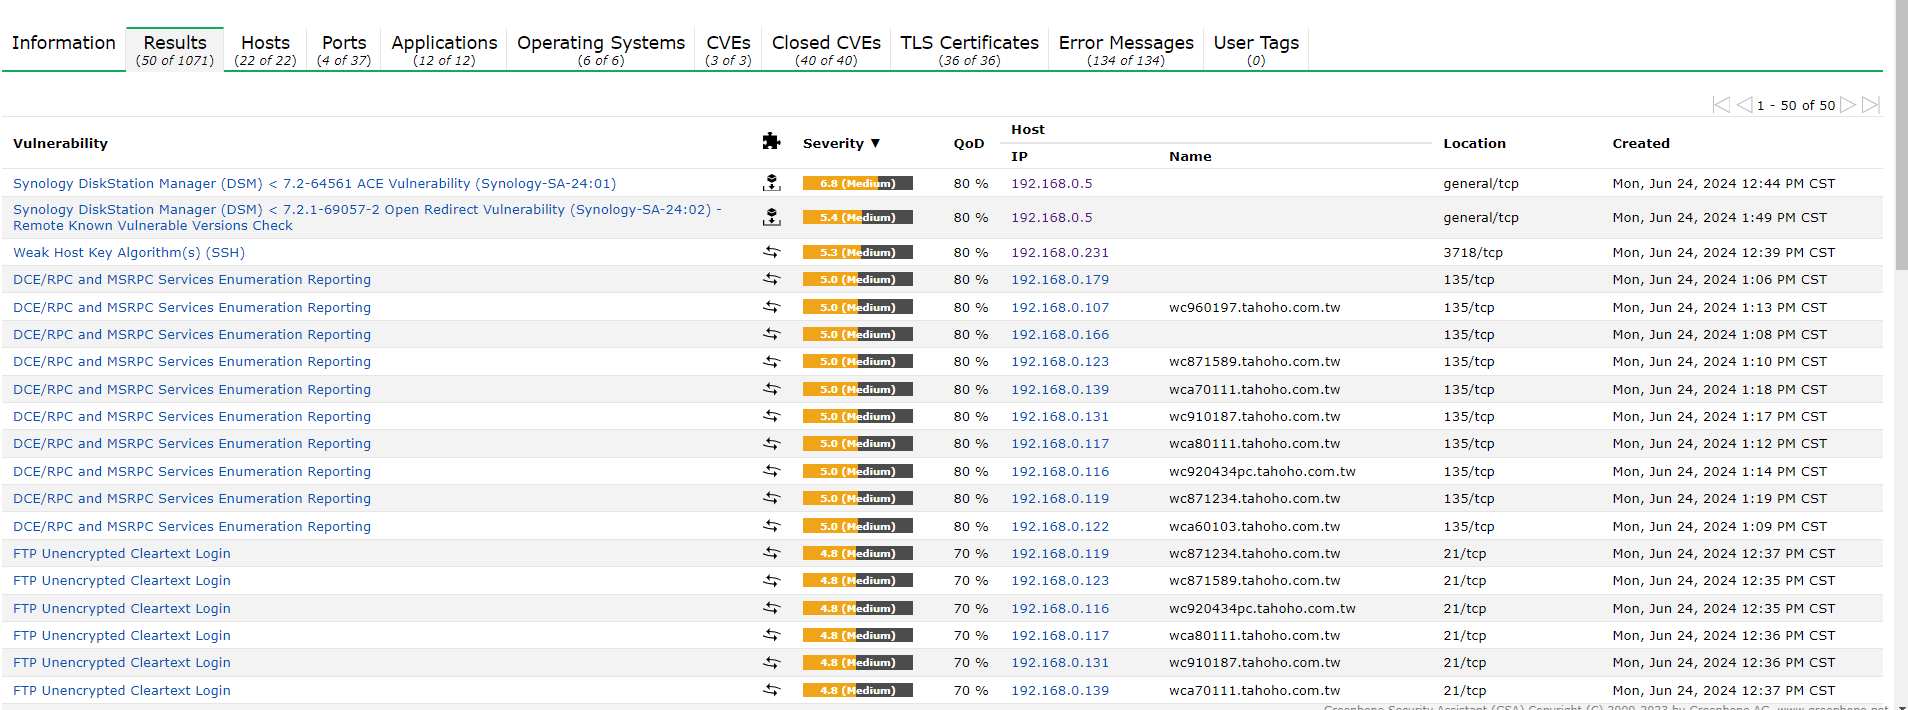Image resolution: width=1908 pixels, height=710 pixels.
Task: Click mitigation icon for Weak Host Key row
Action: (771, 252)
